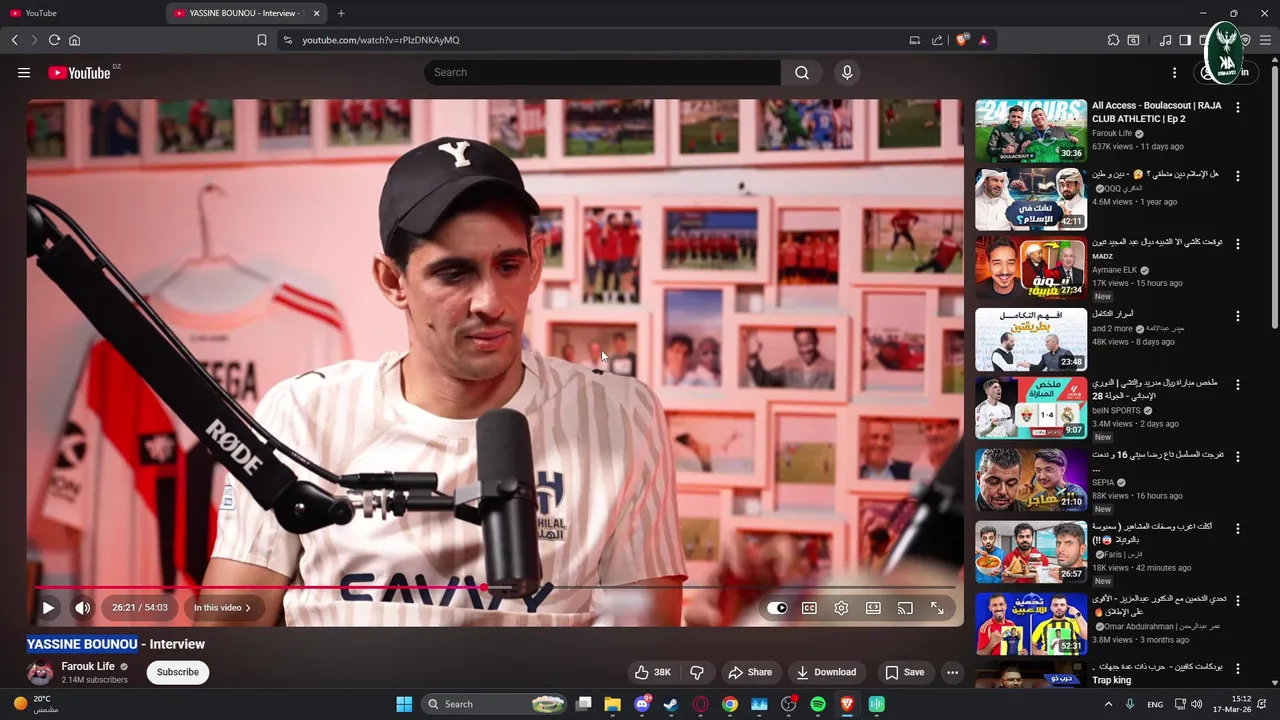The height and width of the screenshot is (720, 1280).
Task: Reload the page
Action: pos(54,40)
